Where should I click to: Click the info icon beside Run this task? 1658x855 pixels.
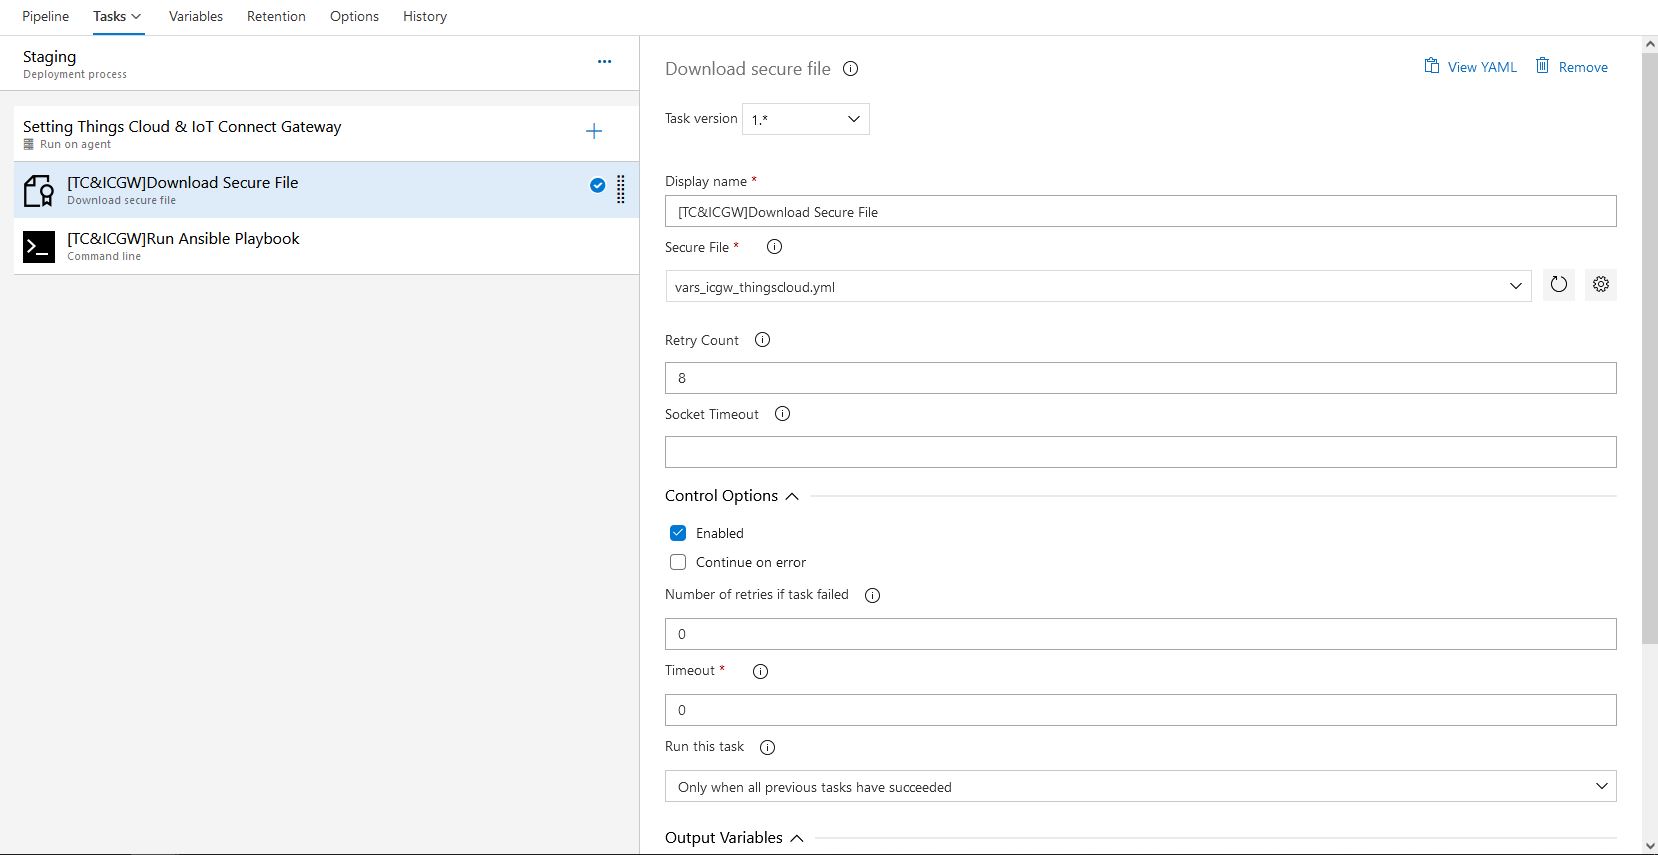tap(767, 747)
